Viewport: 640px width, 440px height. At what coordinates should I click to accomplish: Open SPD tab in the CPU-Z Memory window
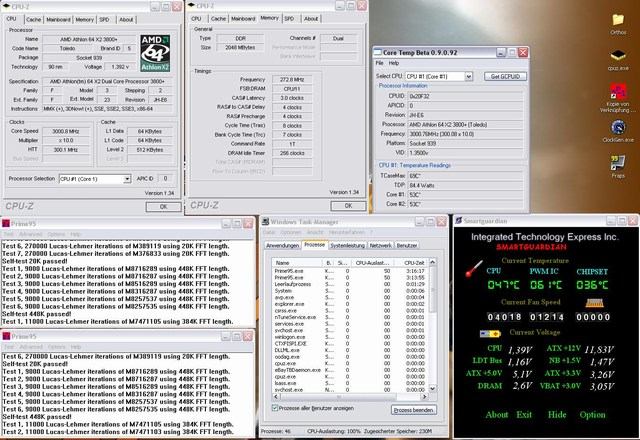tap(289, 18)
